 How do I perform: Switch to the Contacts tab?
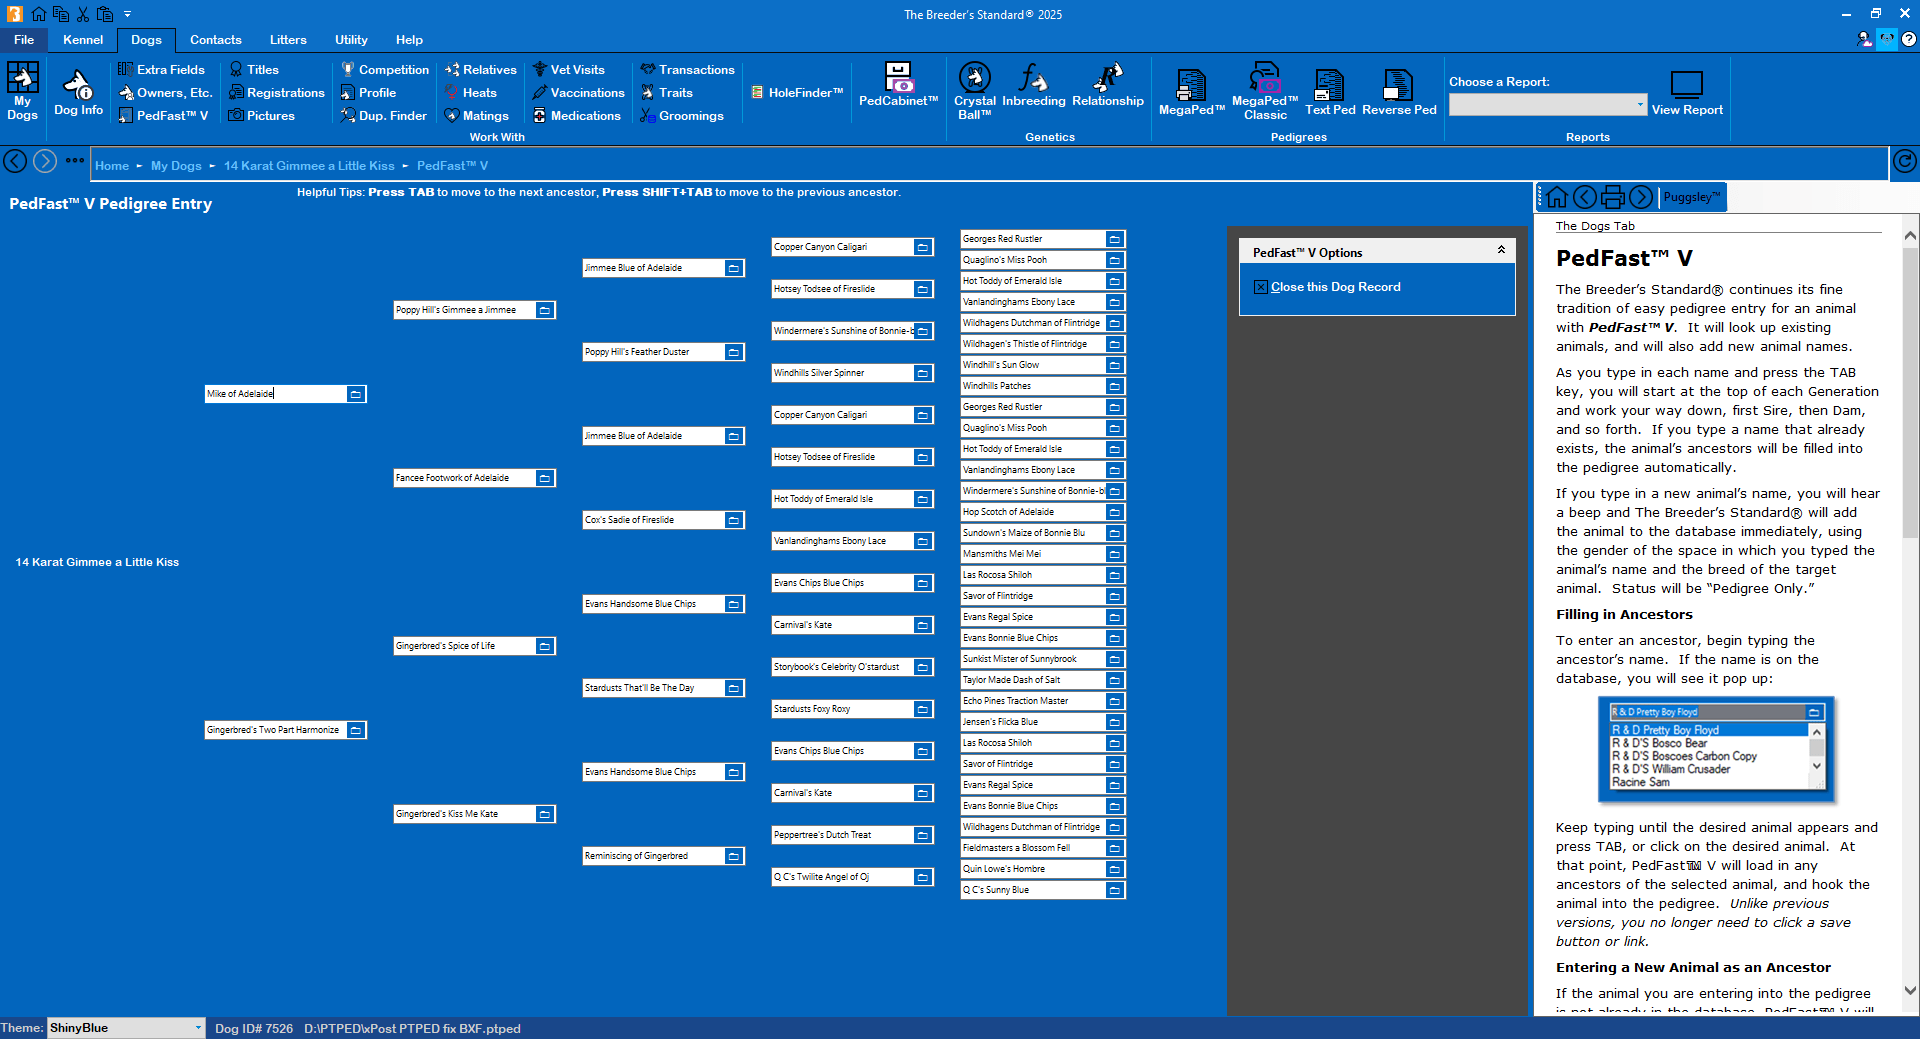click(x=215, y=40)
